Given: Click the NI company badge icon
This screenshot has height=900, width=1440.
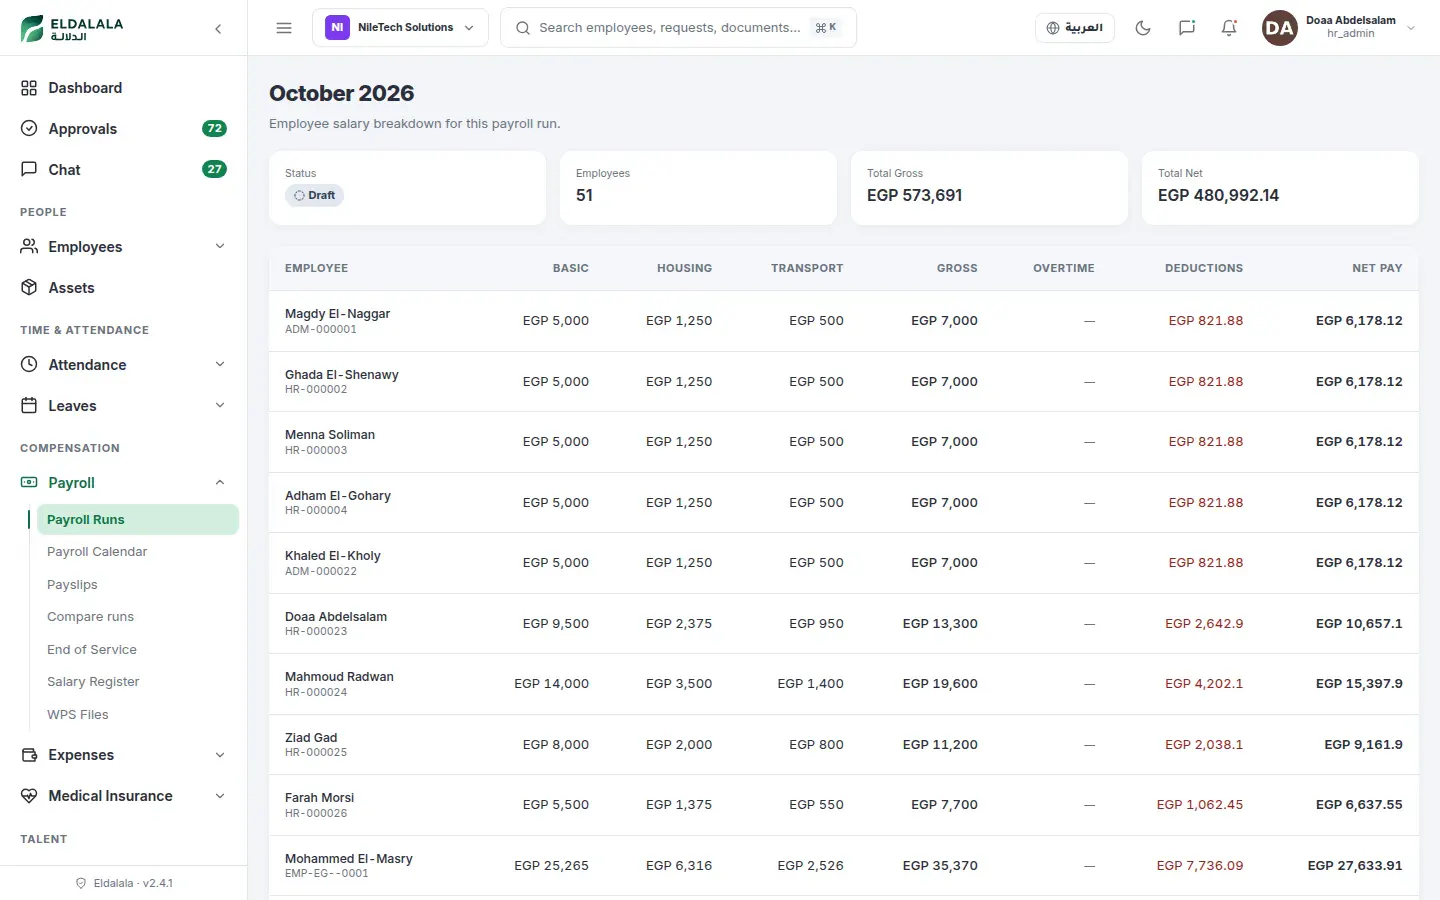Looking at the screenshot, I should [x=337, y=28].
